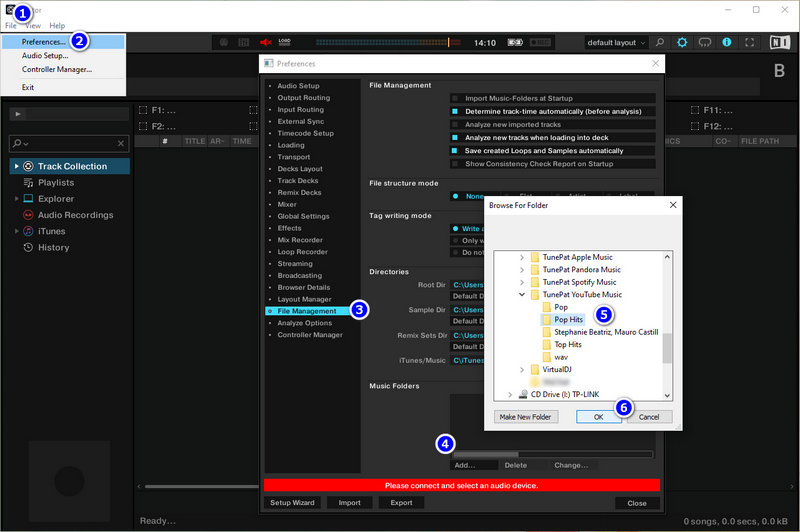The image size is (800, 532).
Task: Click Browse For Folder vertical scrollbar thumb
Action: tap(667, 348)
